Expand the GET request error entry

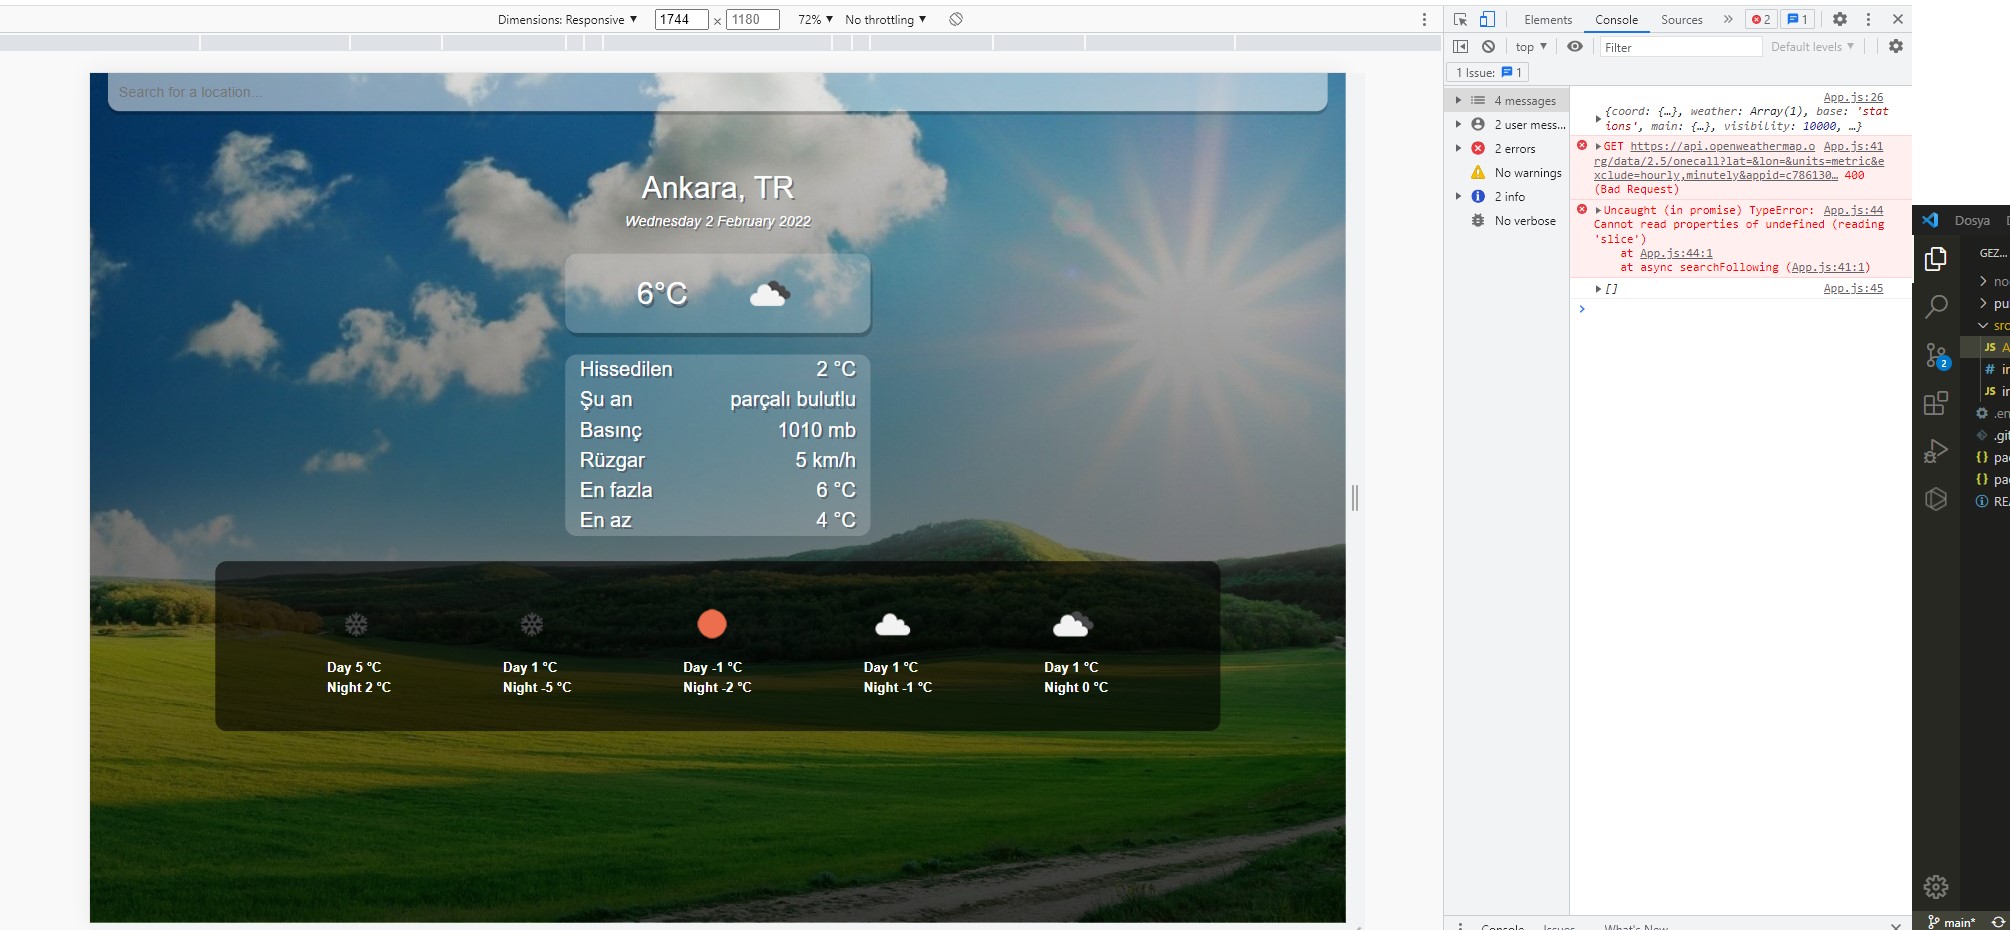click(x=1598, y=146)
